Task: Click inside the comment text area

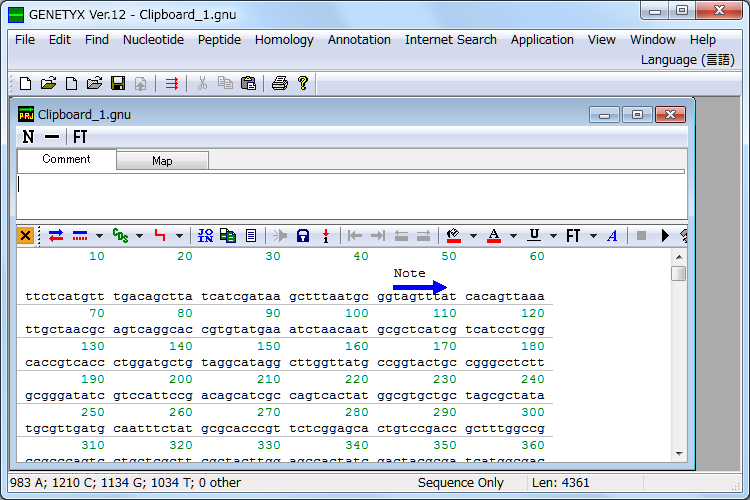Action: (352, 196)
